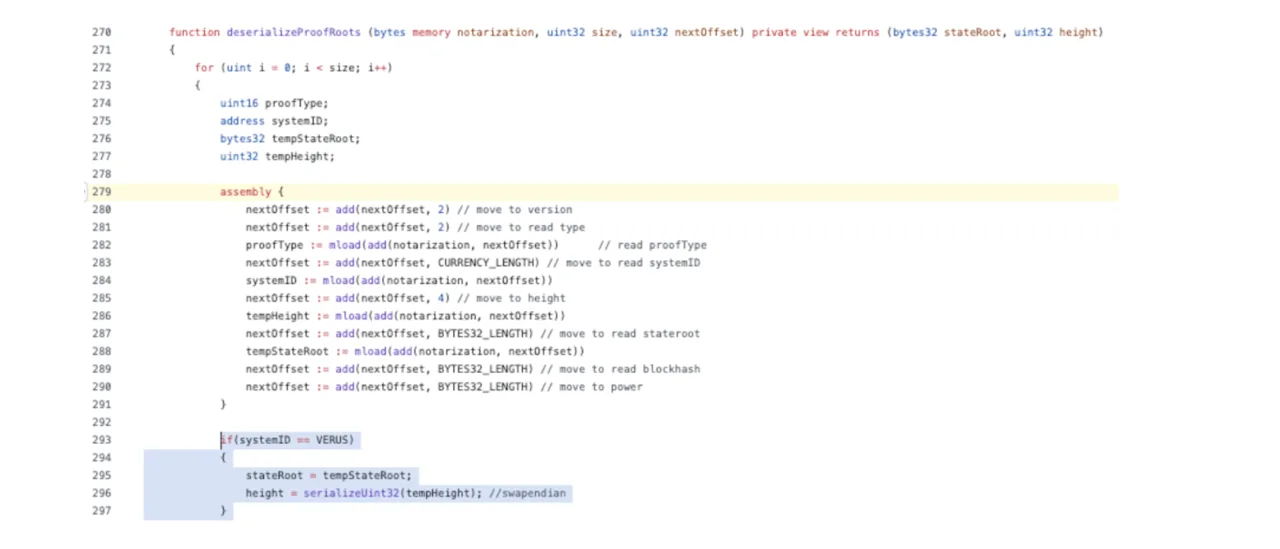This screenshot has width=1280, height=549.
Task: Click the comment '// move to read type'
Action: 521,228
